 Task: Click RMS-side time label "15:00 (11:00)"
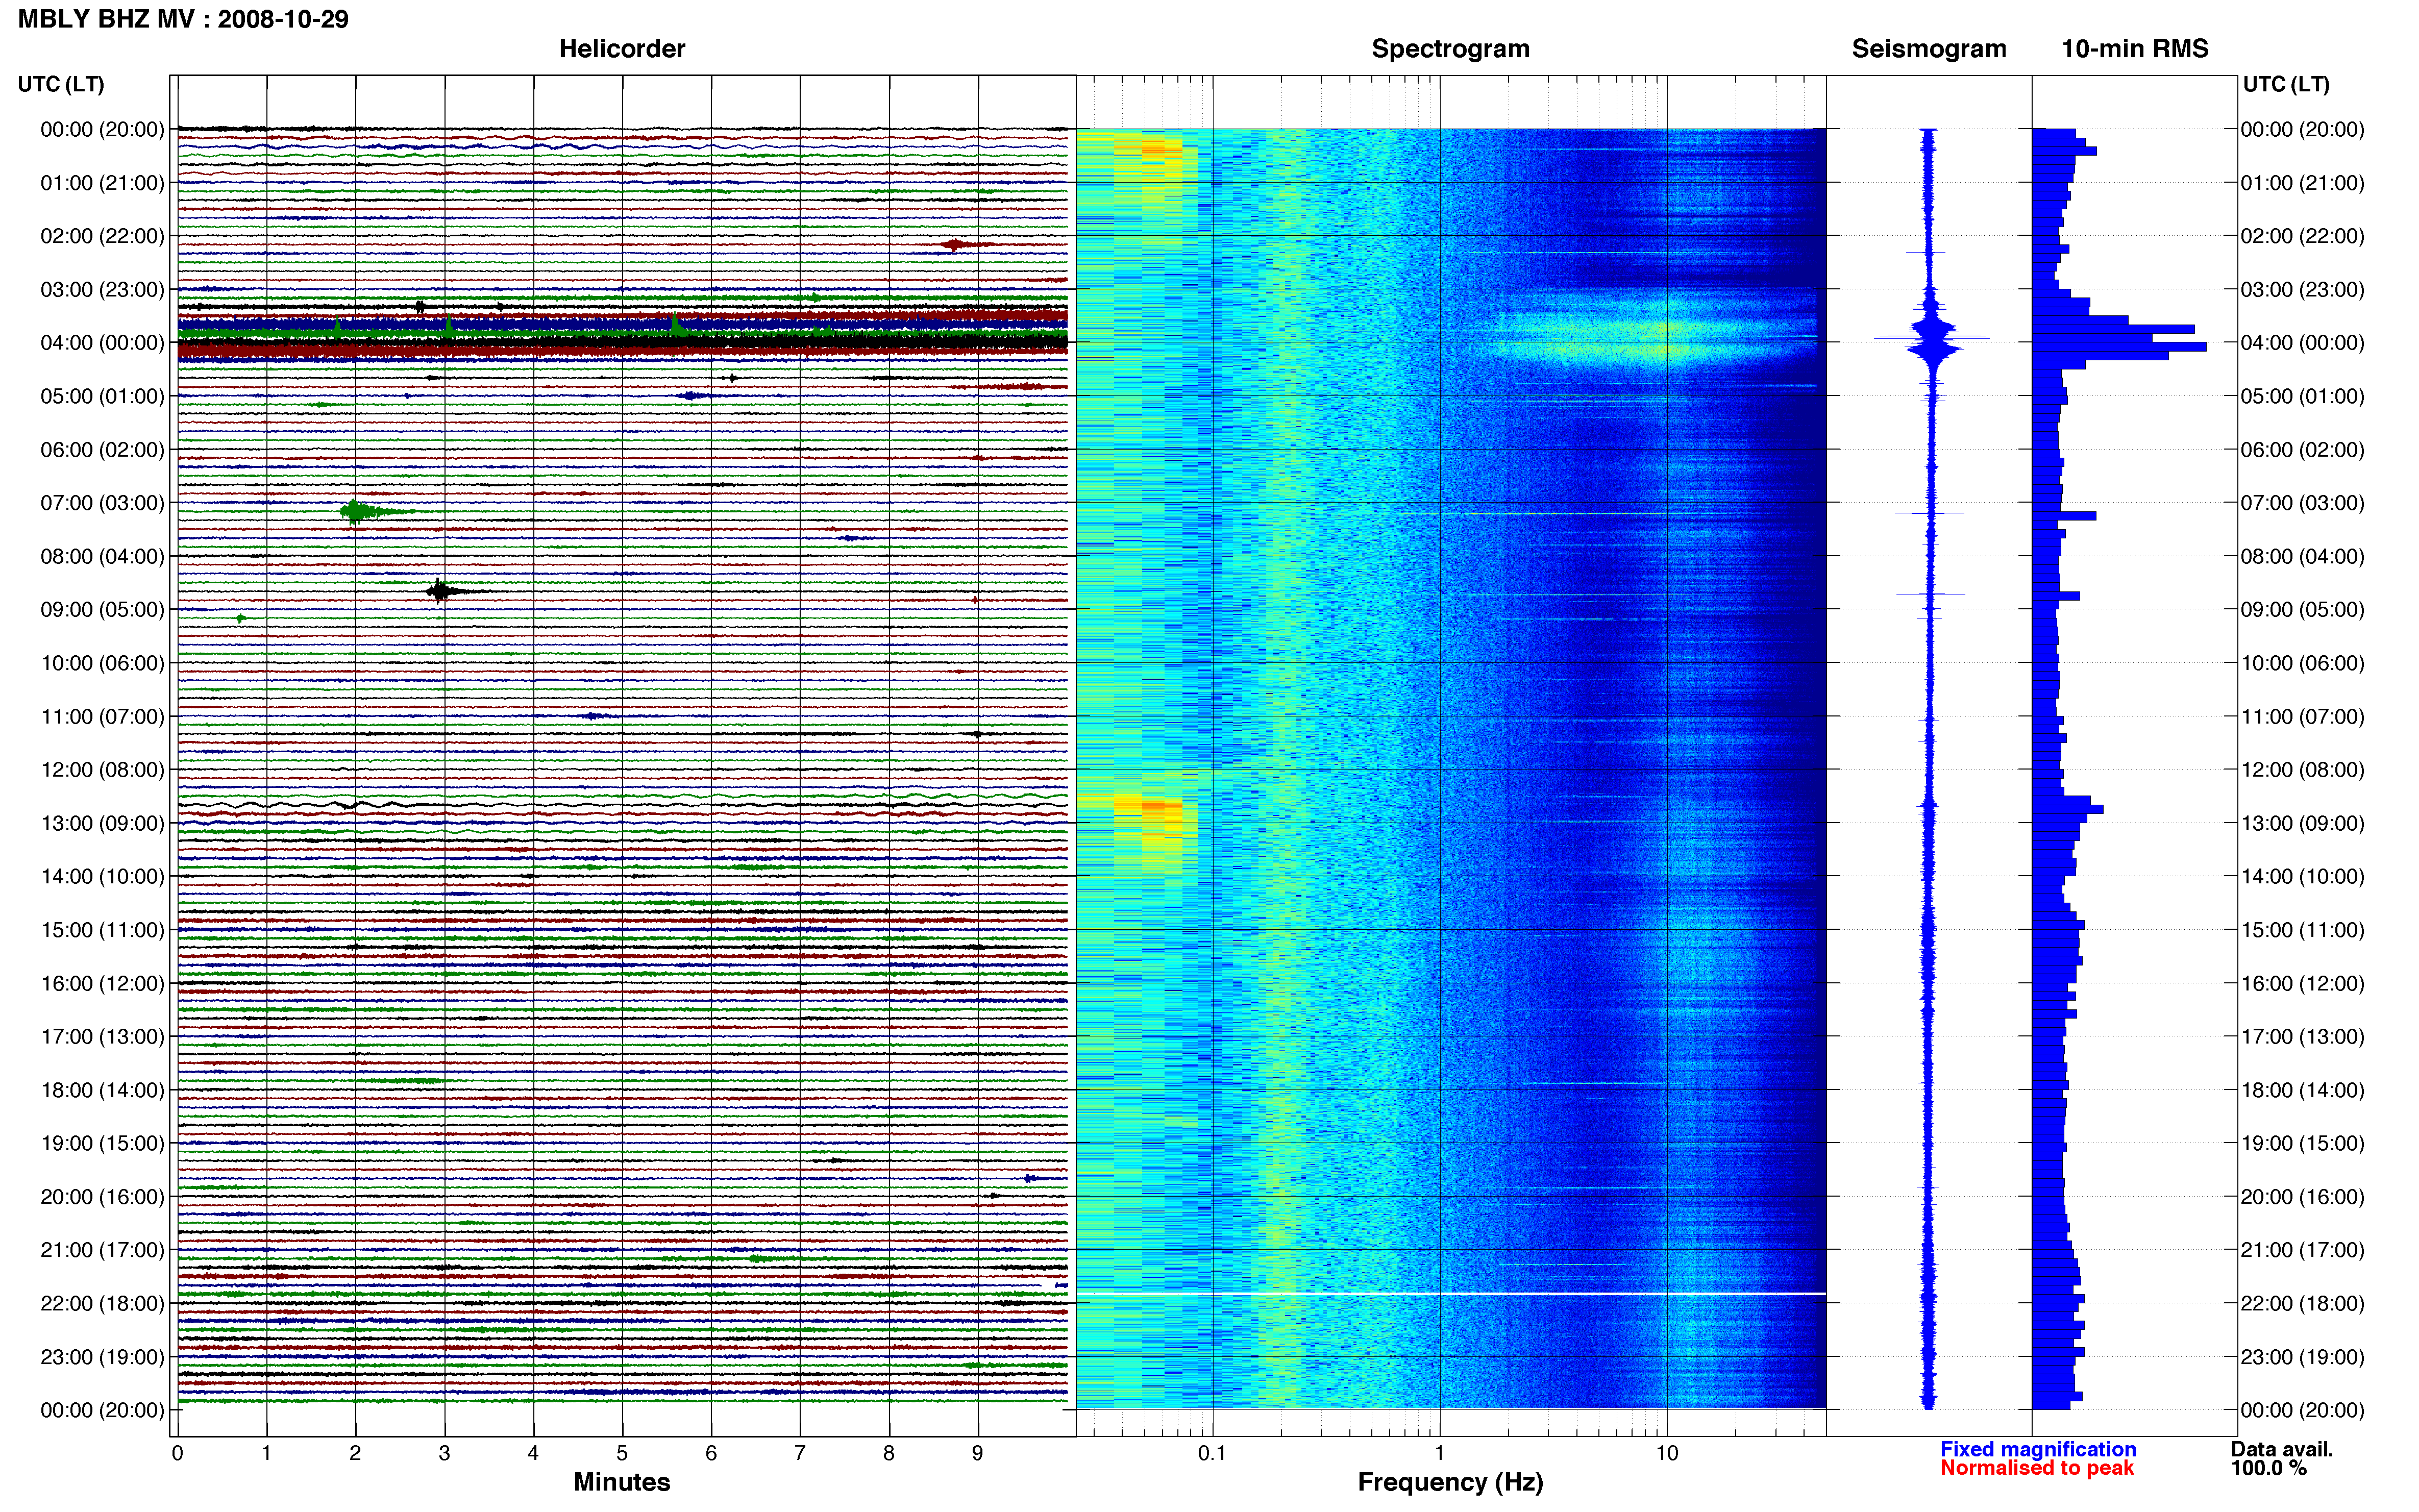coord(2302,929)
